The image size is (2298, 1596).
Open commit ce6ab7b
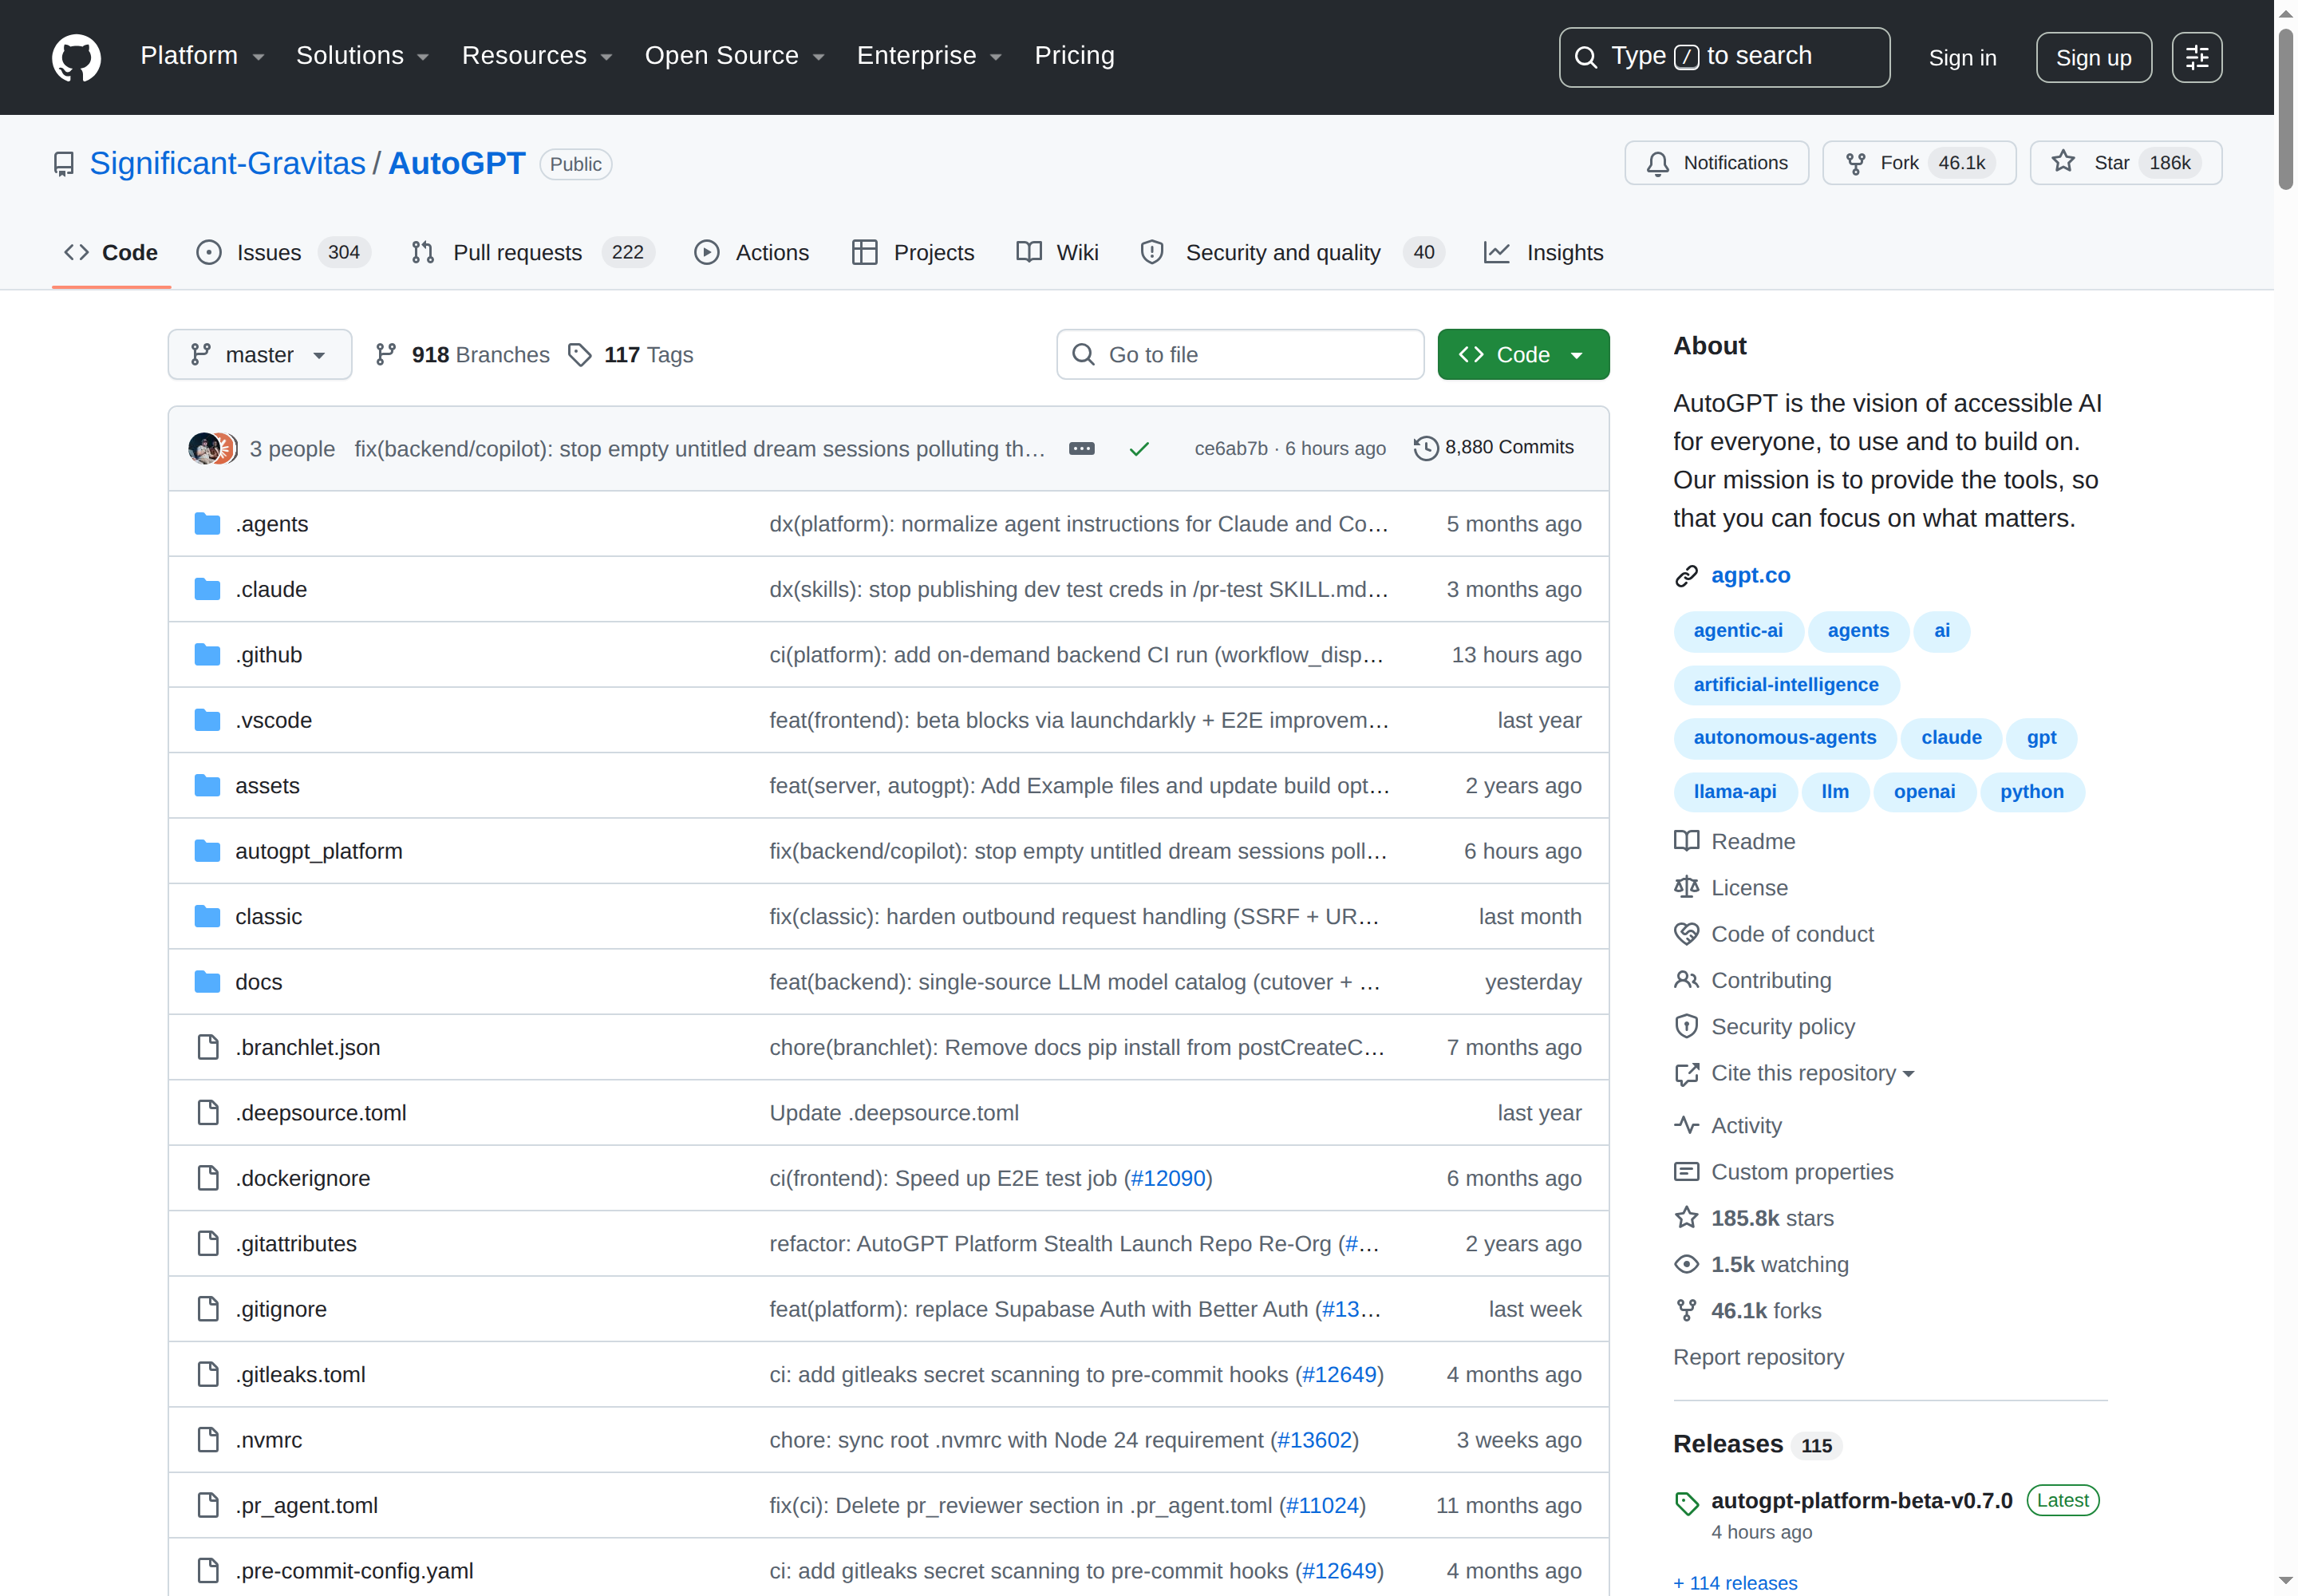click(x=1230, y=449)
